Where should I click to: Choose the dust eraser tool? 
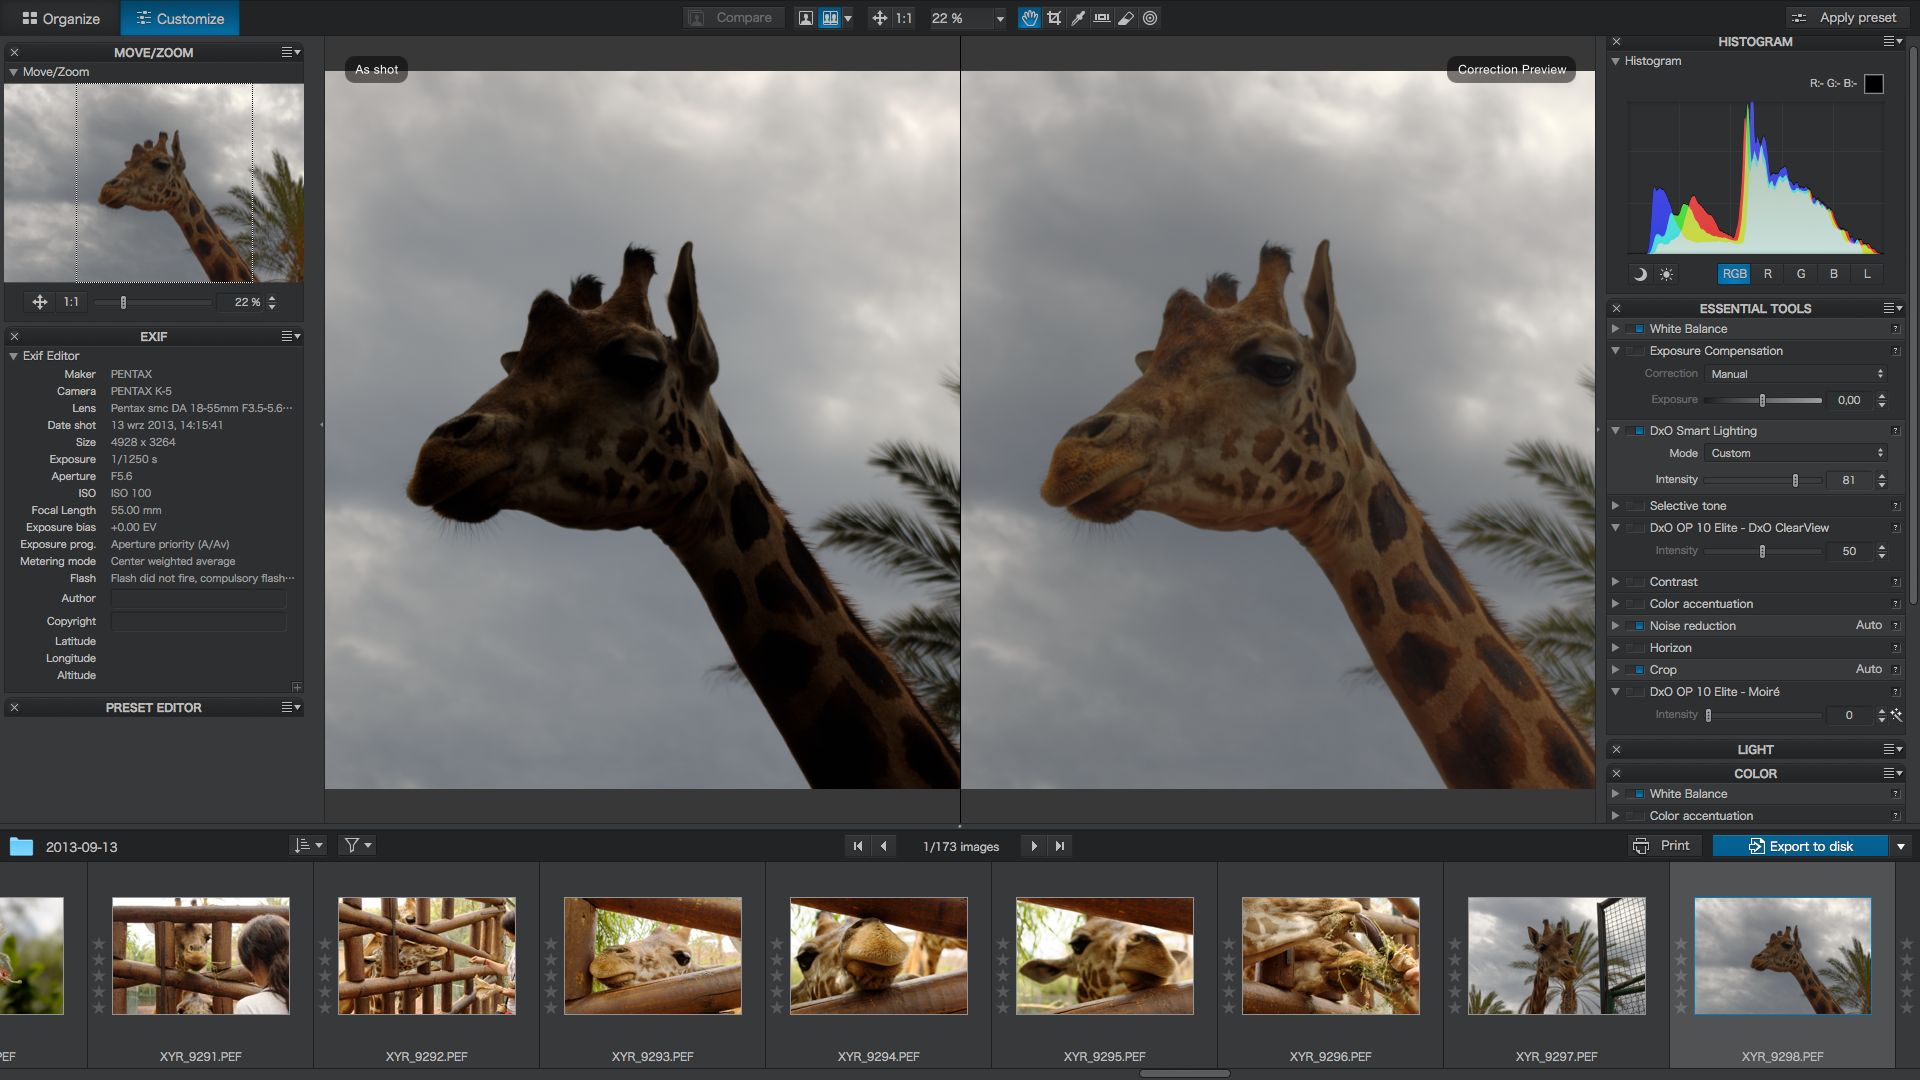pyautogui.click(x=1126, y=18)
